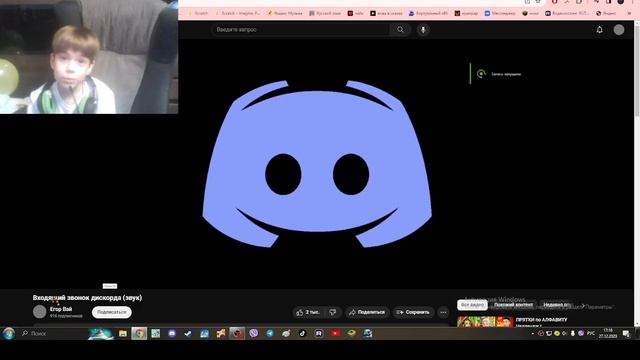The width and height of the screenshot is (640, 360).
Task: Switch to Chrome in the taskbar
Action: 139,333
